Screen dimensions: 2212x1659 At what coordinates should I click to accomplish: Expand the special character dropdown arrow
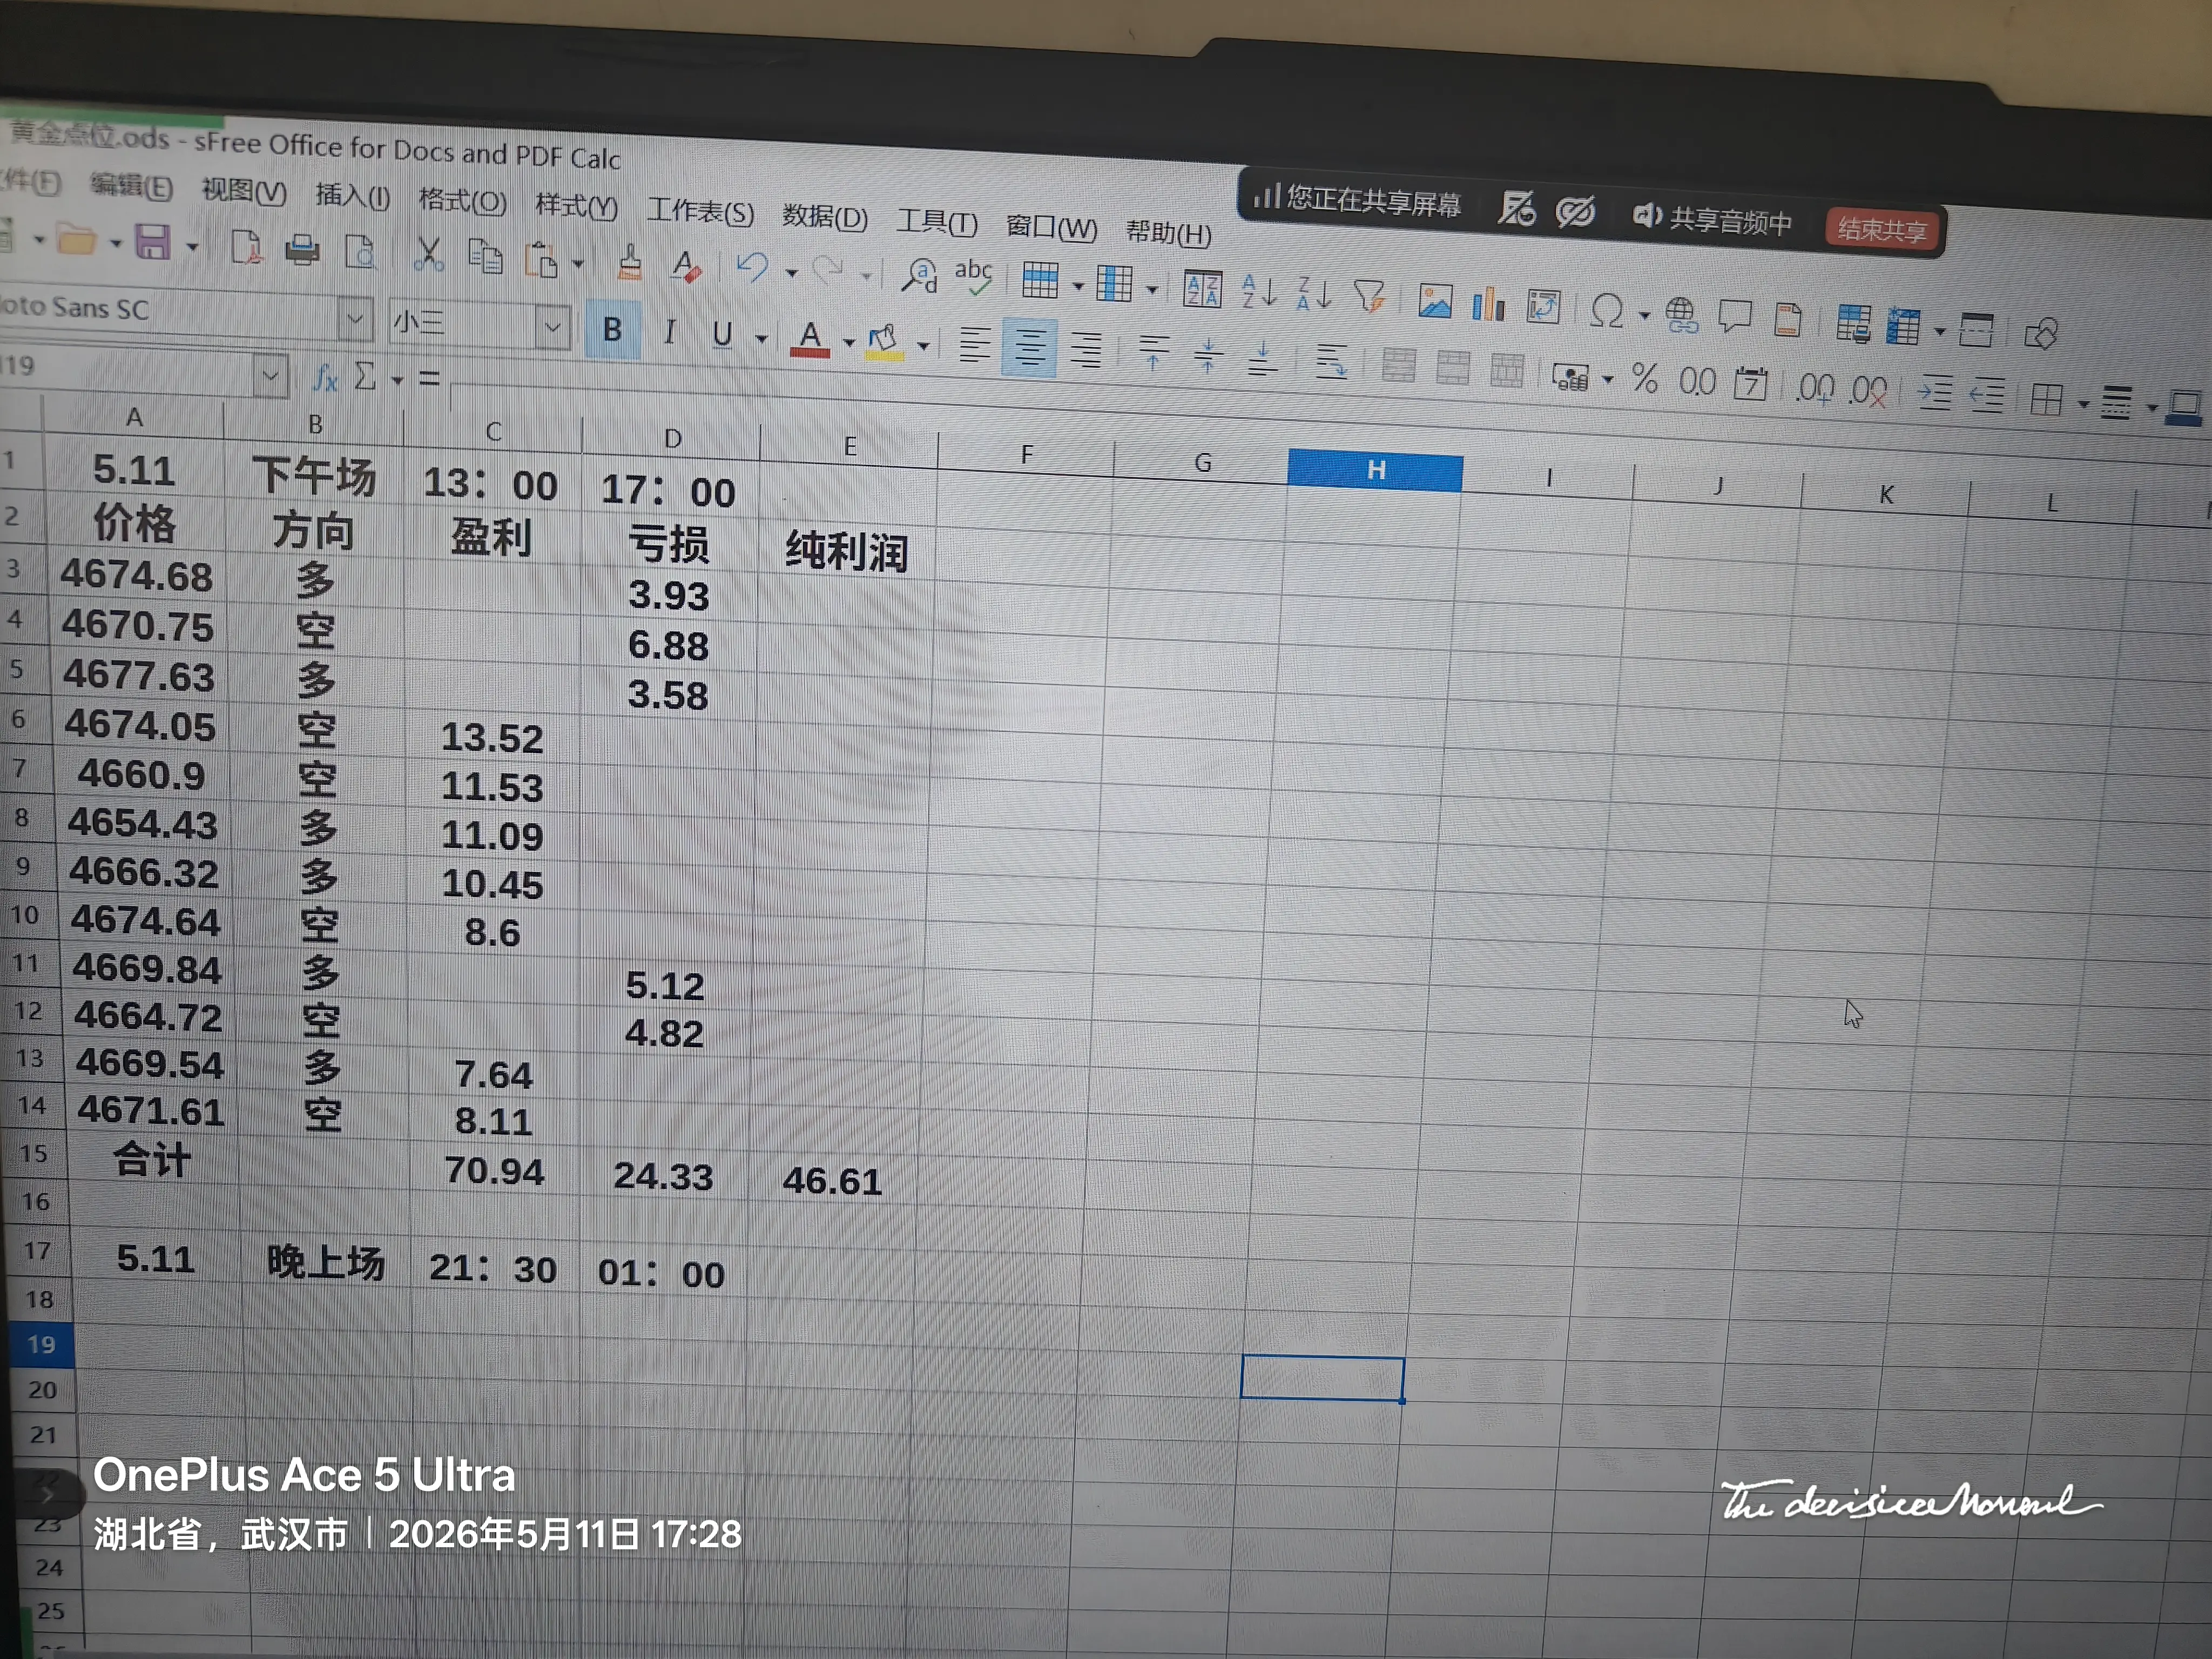pyautogui.click(x=1645, y=315)
